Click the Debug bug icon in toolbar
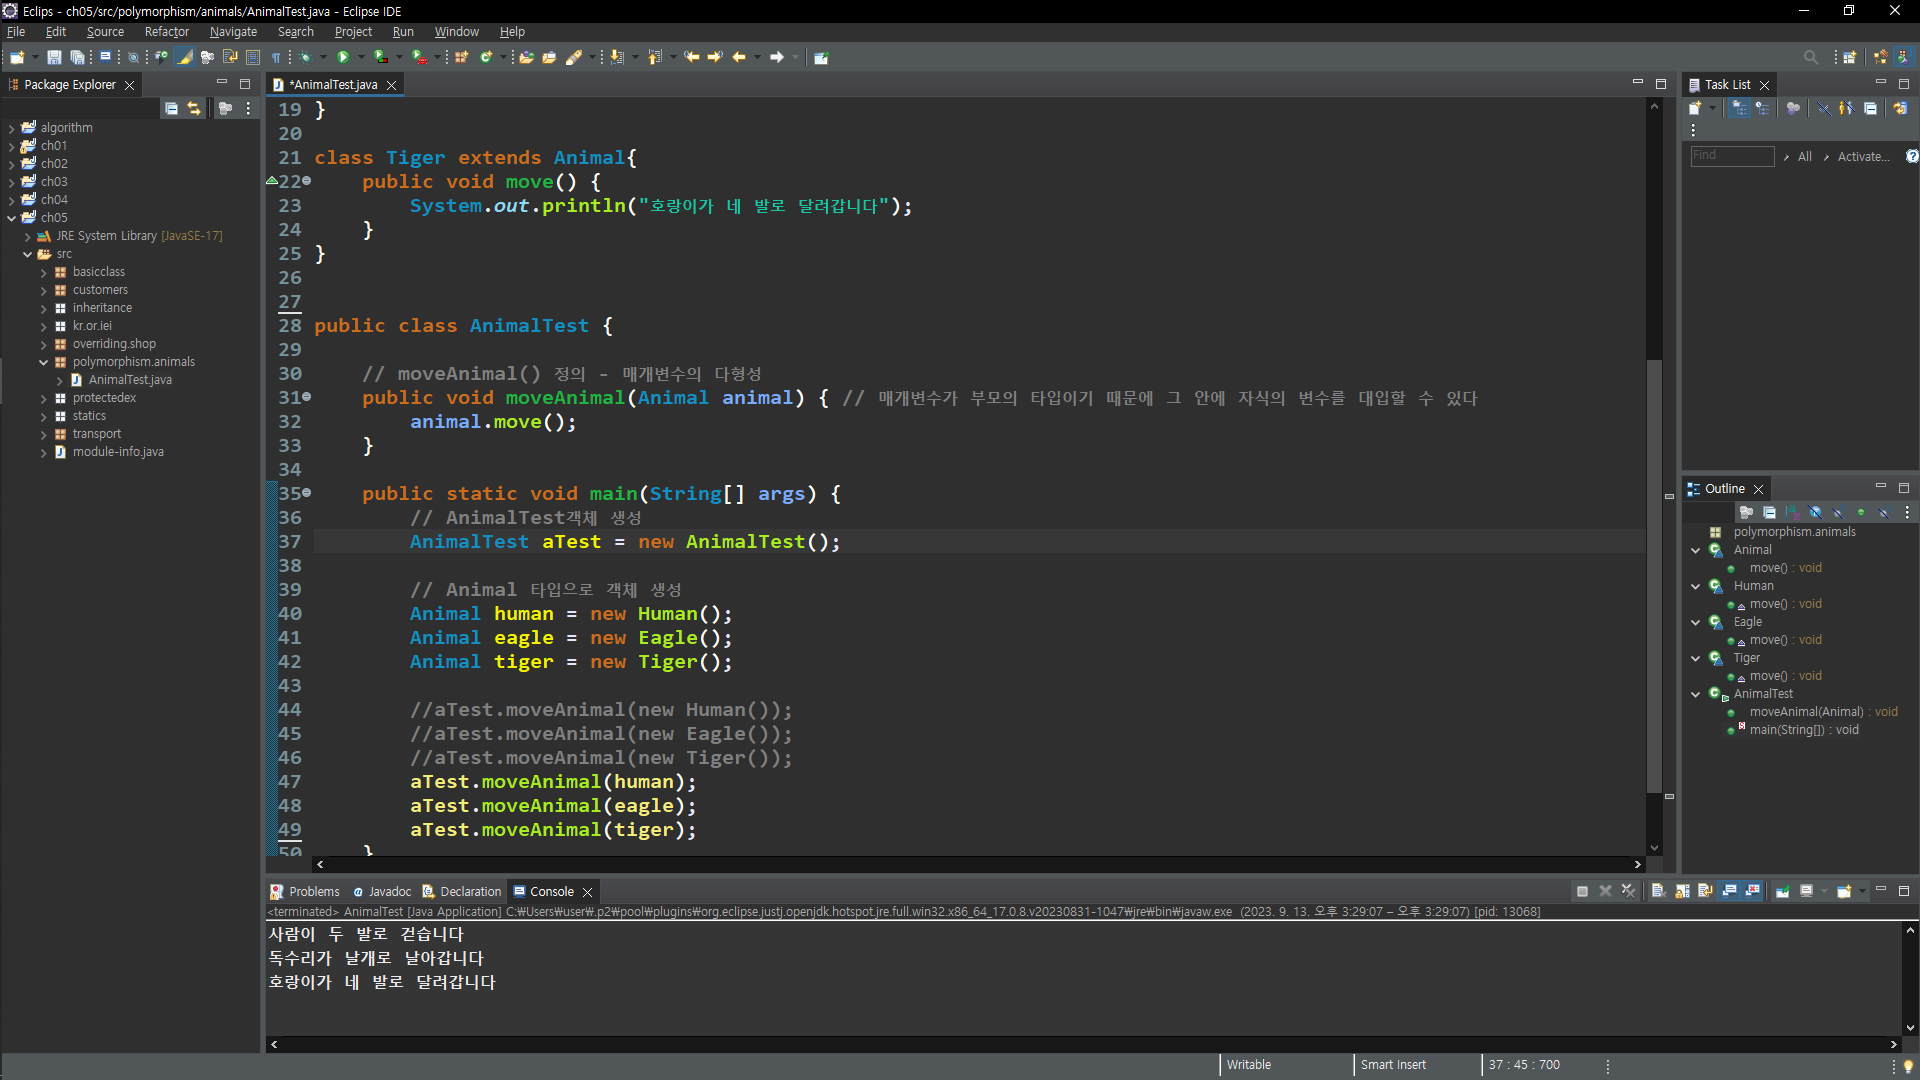 pos(306,57)
